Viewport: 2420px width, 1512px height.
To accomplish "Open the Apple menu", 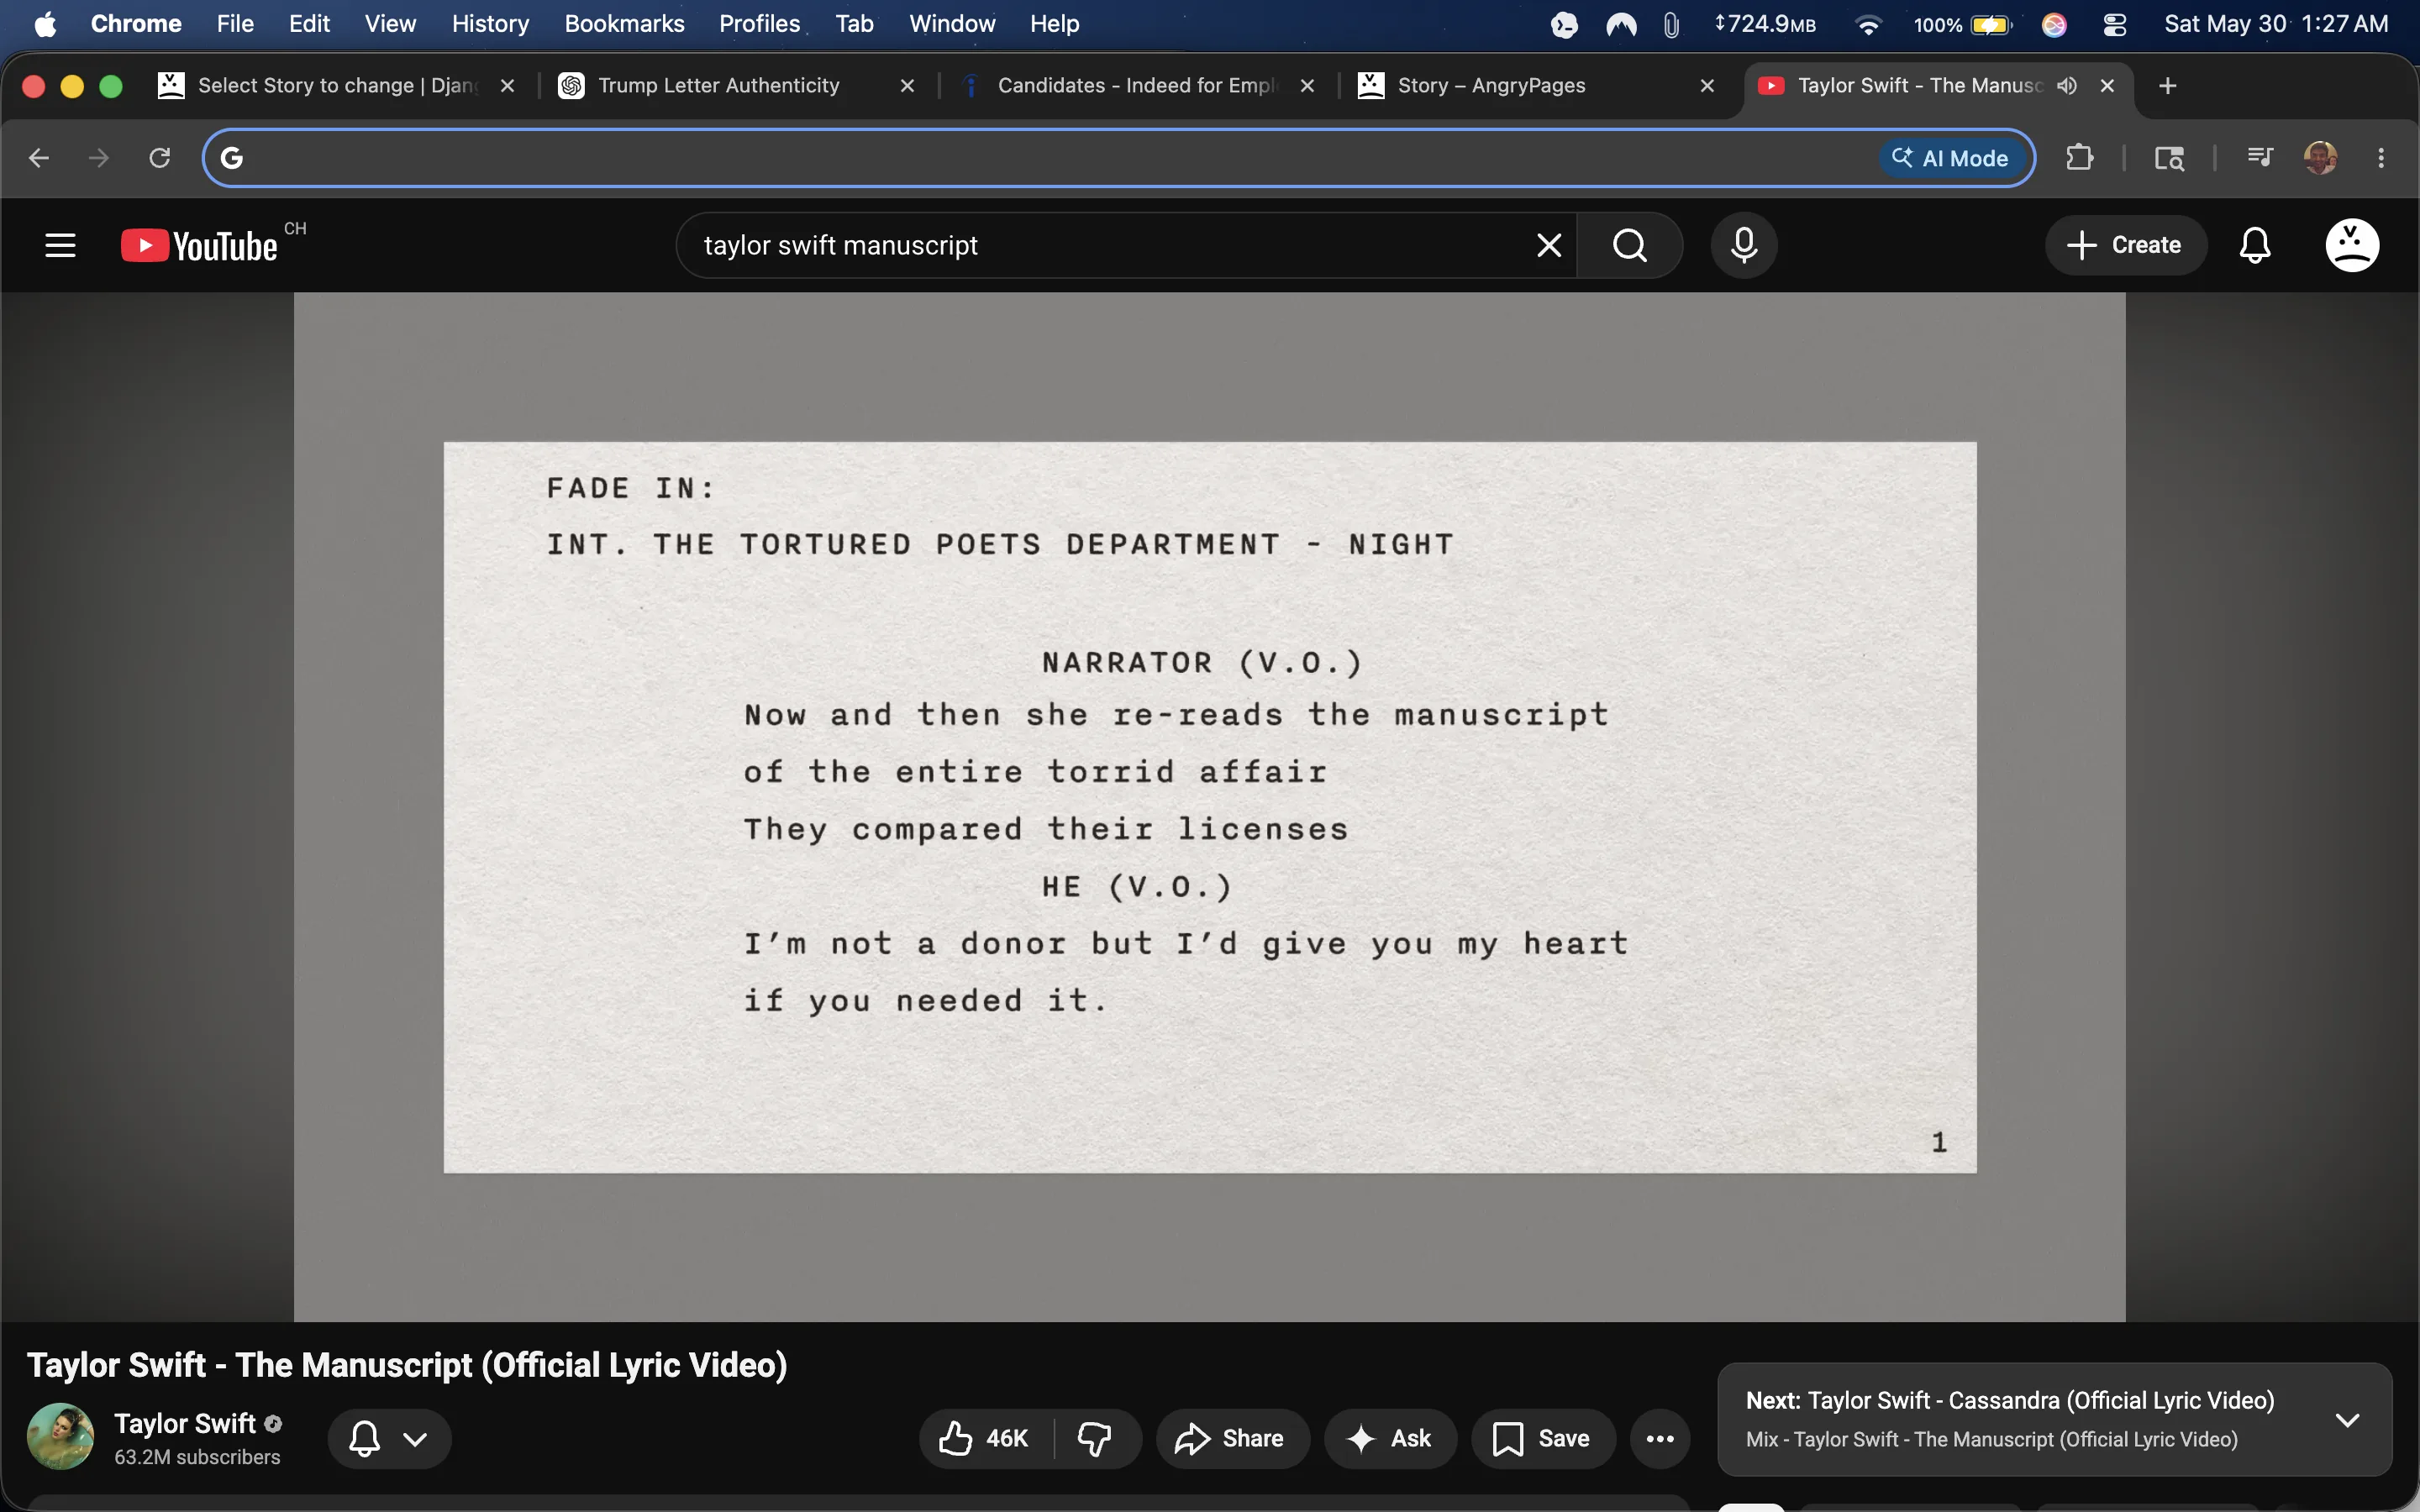I will tap(45, 24).
